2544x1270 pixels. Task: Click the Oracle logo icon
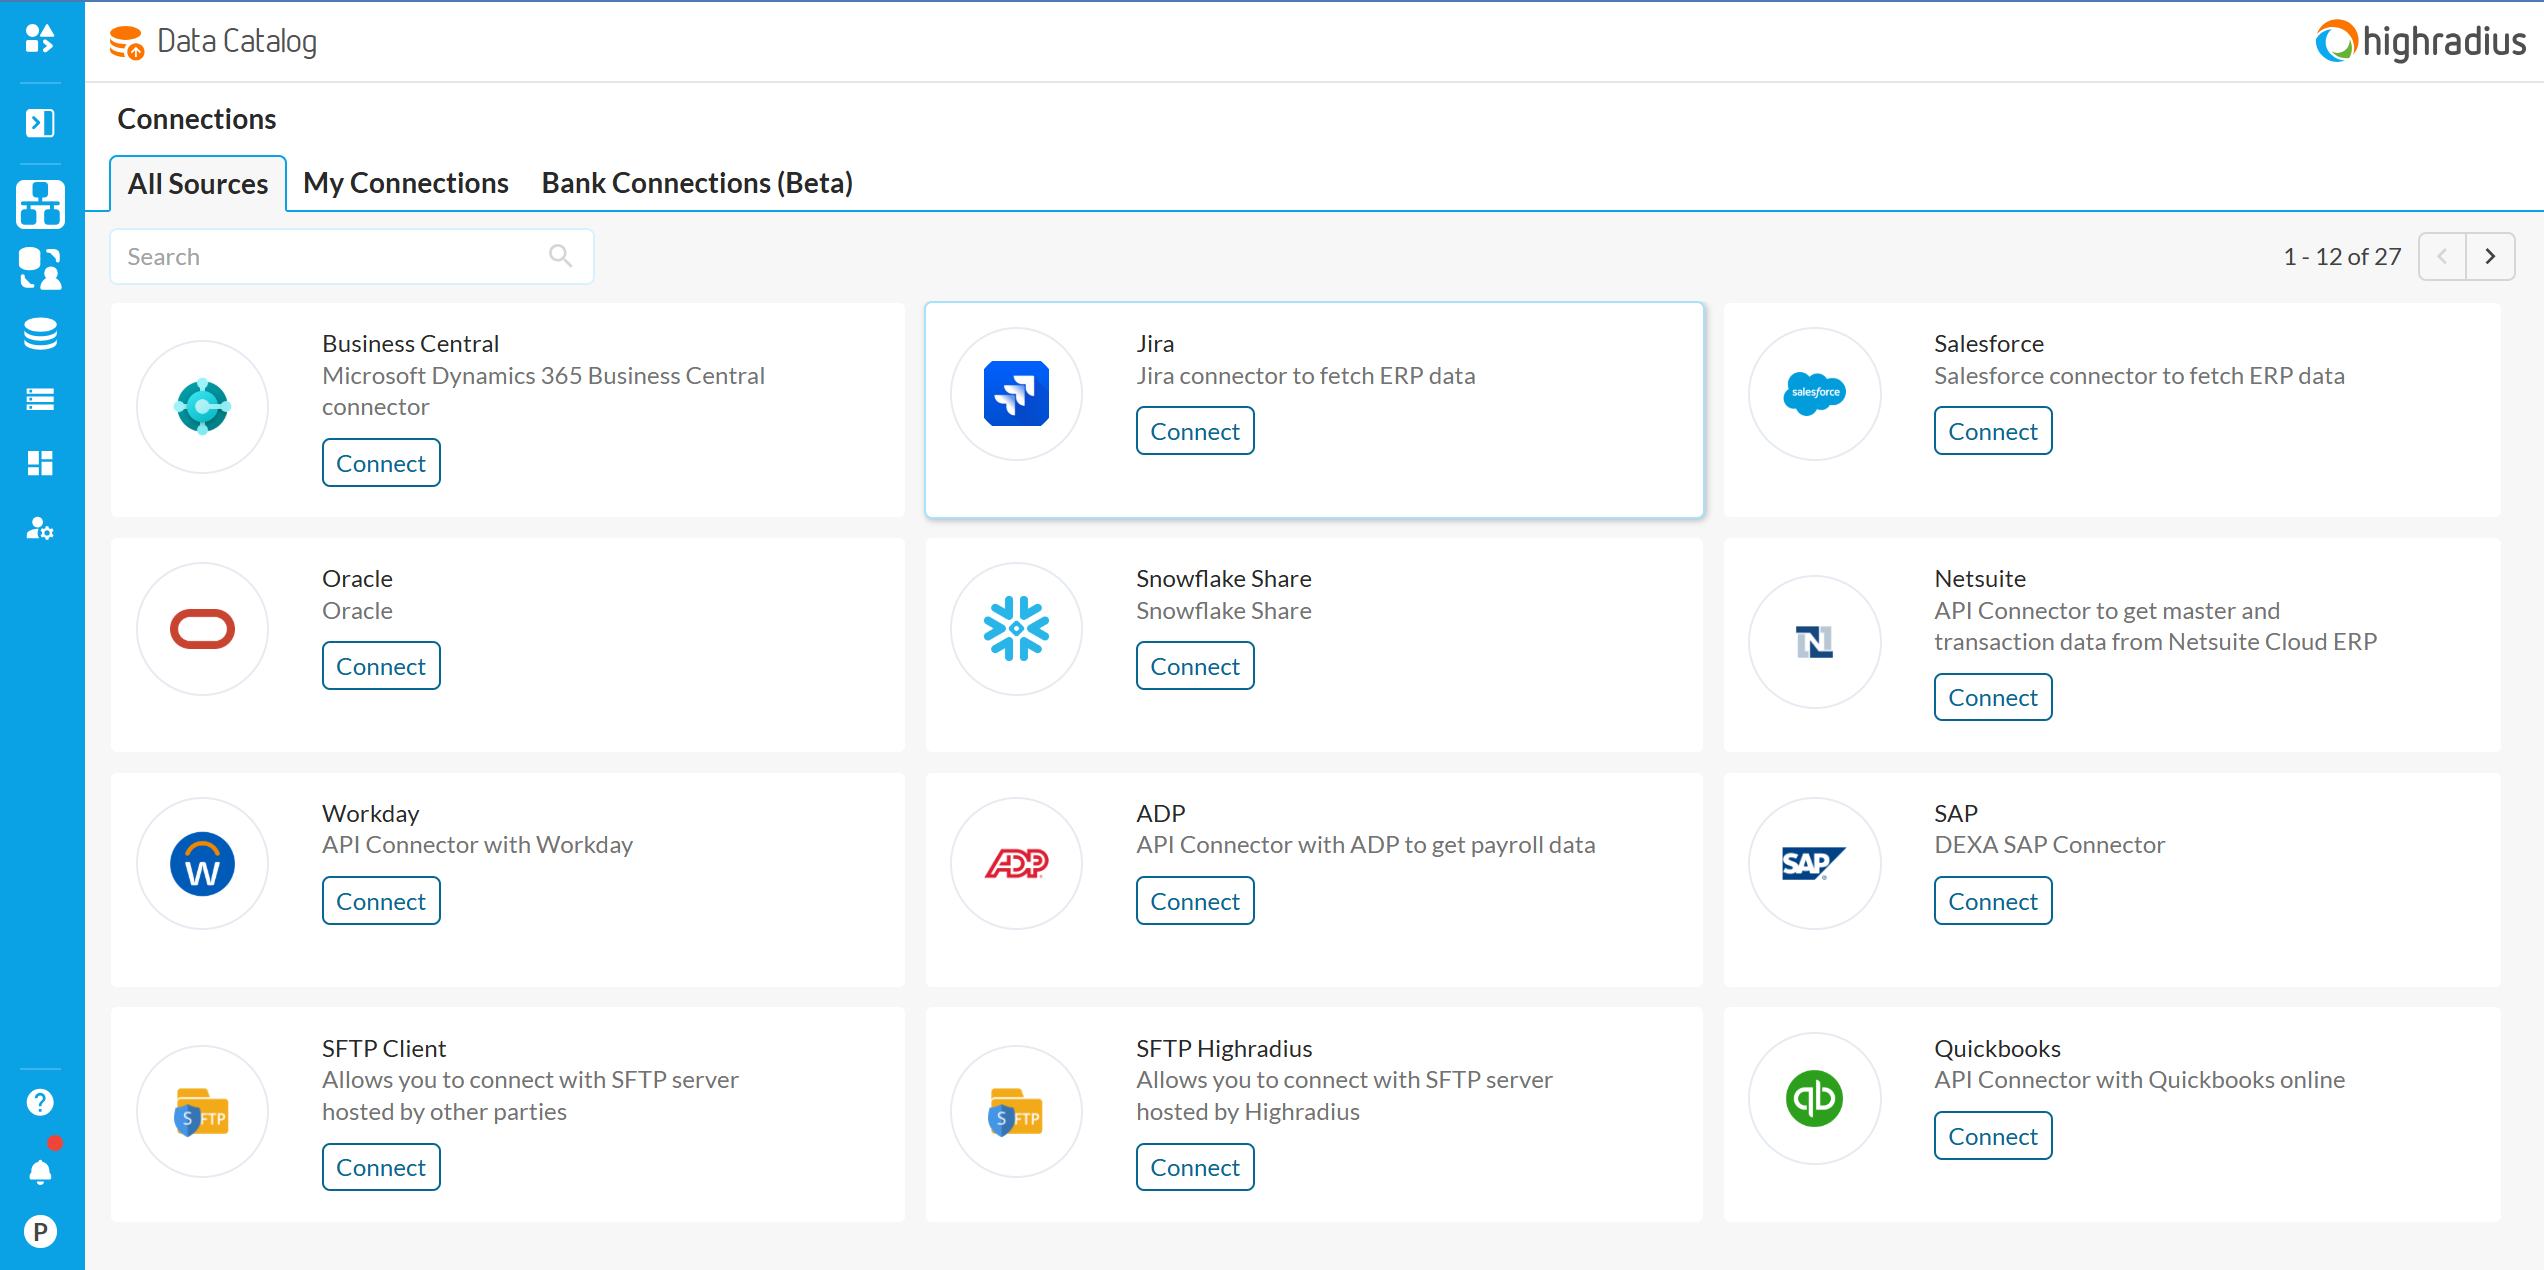click(x=203, y=629)
